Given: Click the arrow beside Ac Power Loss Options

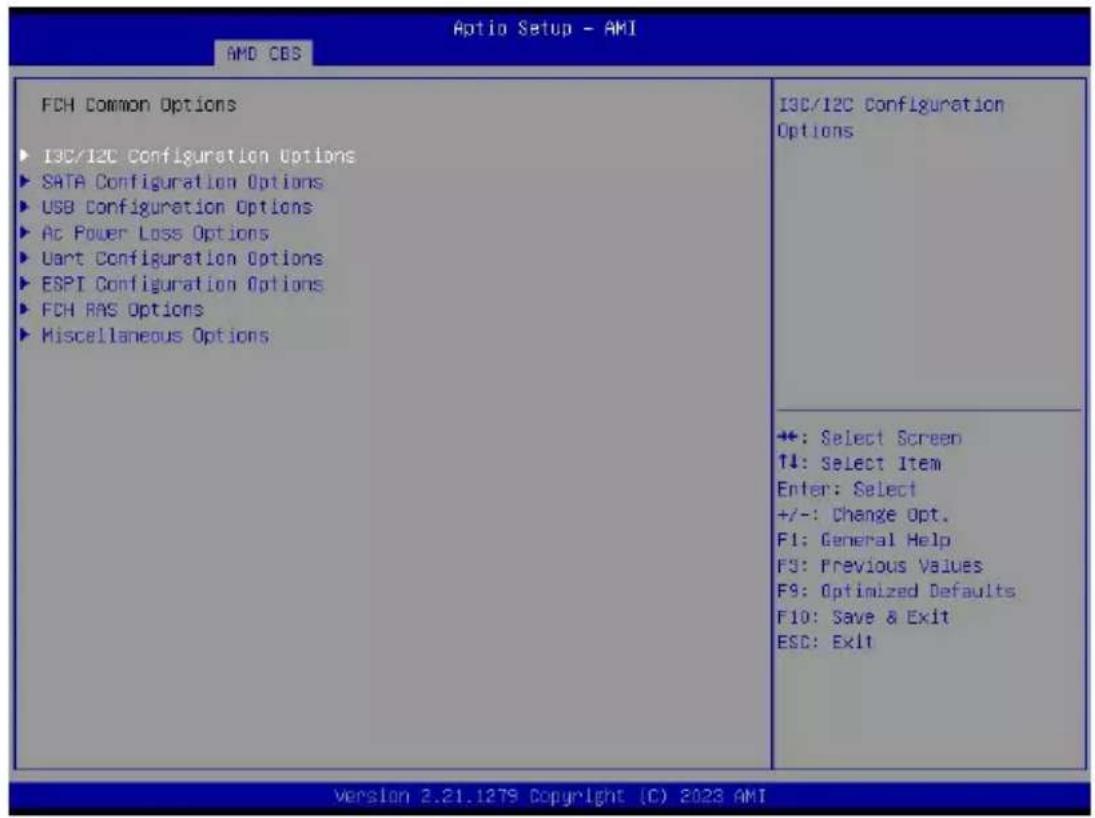Looking at the screenshot, I should click(25, 232).
